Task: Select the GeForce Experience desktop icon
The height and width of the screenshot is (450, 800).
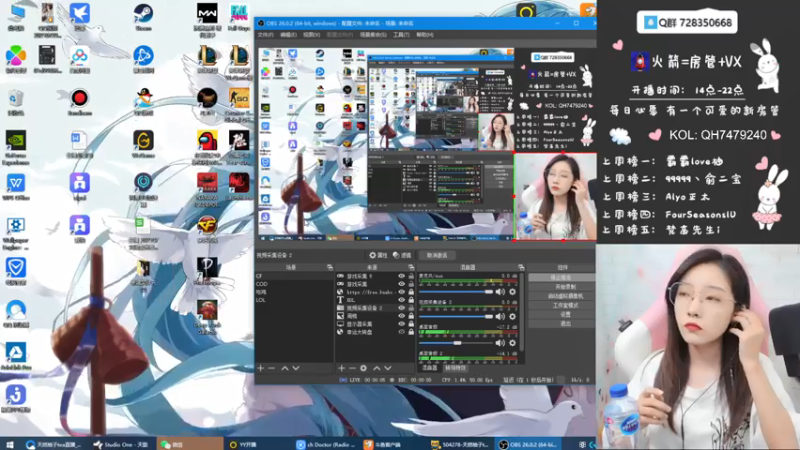Action: [15, 147]
